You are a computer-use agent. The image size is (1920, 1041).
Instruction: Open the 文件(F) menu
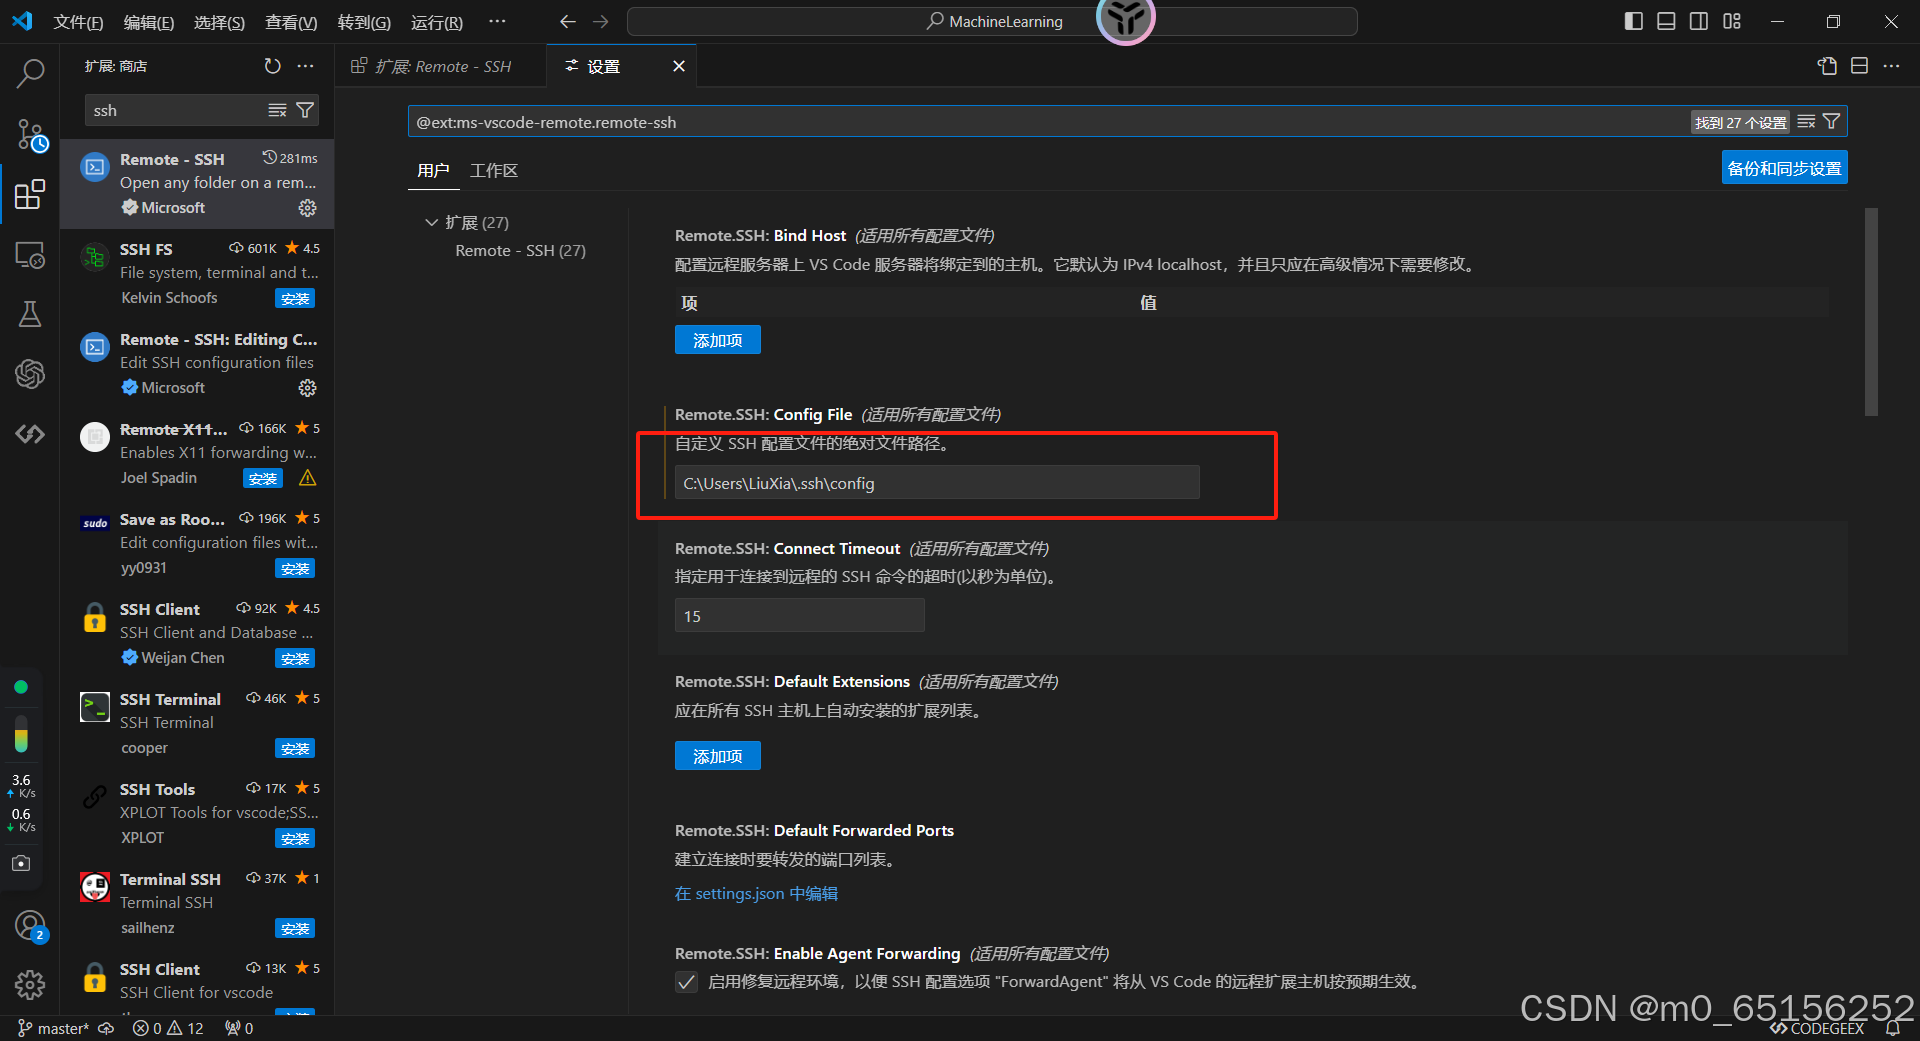(x=78, y=22)
